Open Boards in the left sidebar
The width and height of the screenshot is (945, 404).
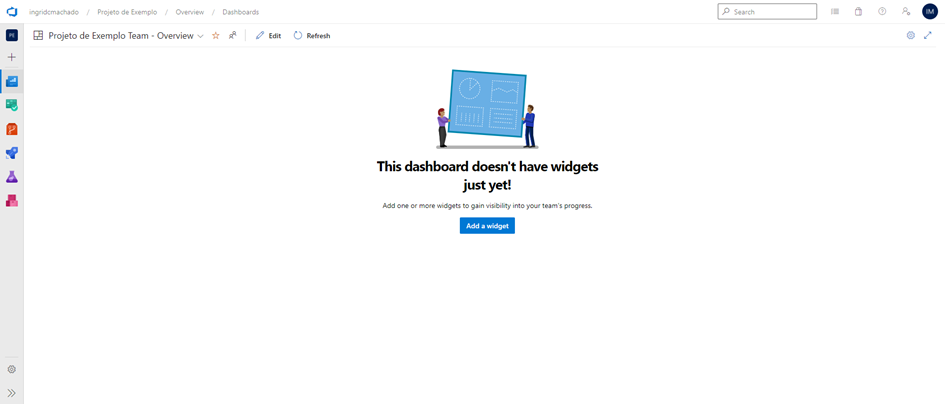point(12,105)
